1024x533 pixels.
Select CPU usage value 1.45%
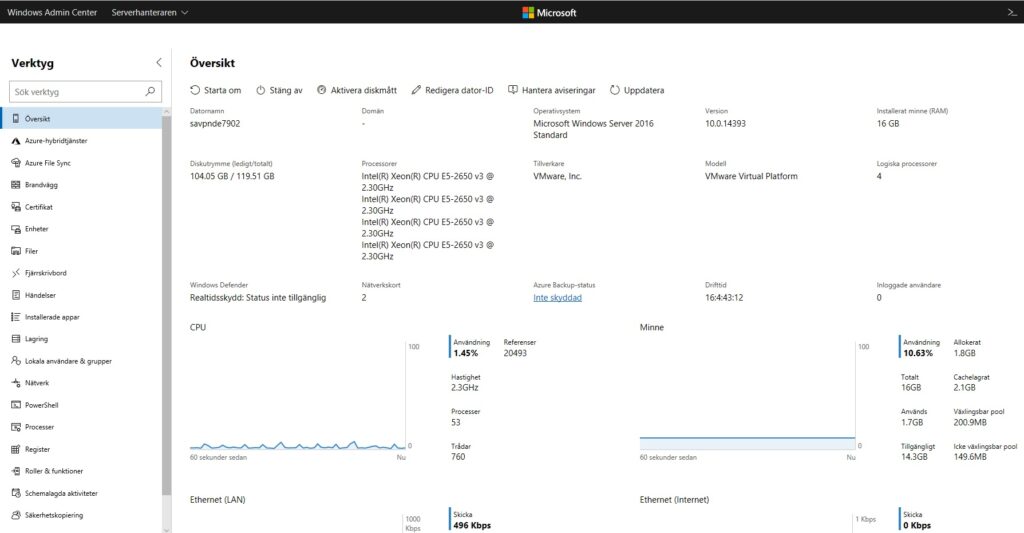tap(466, 353)
